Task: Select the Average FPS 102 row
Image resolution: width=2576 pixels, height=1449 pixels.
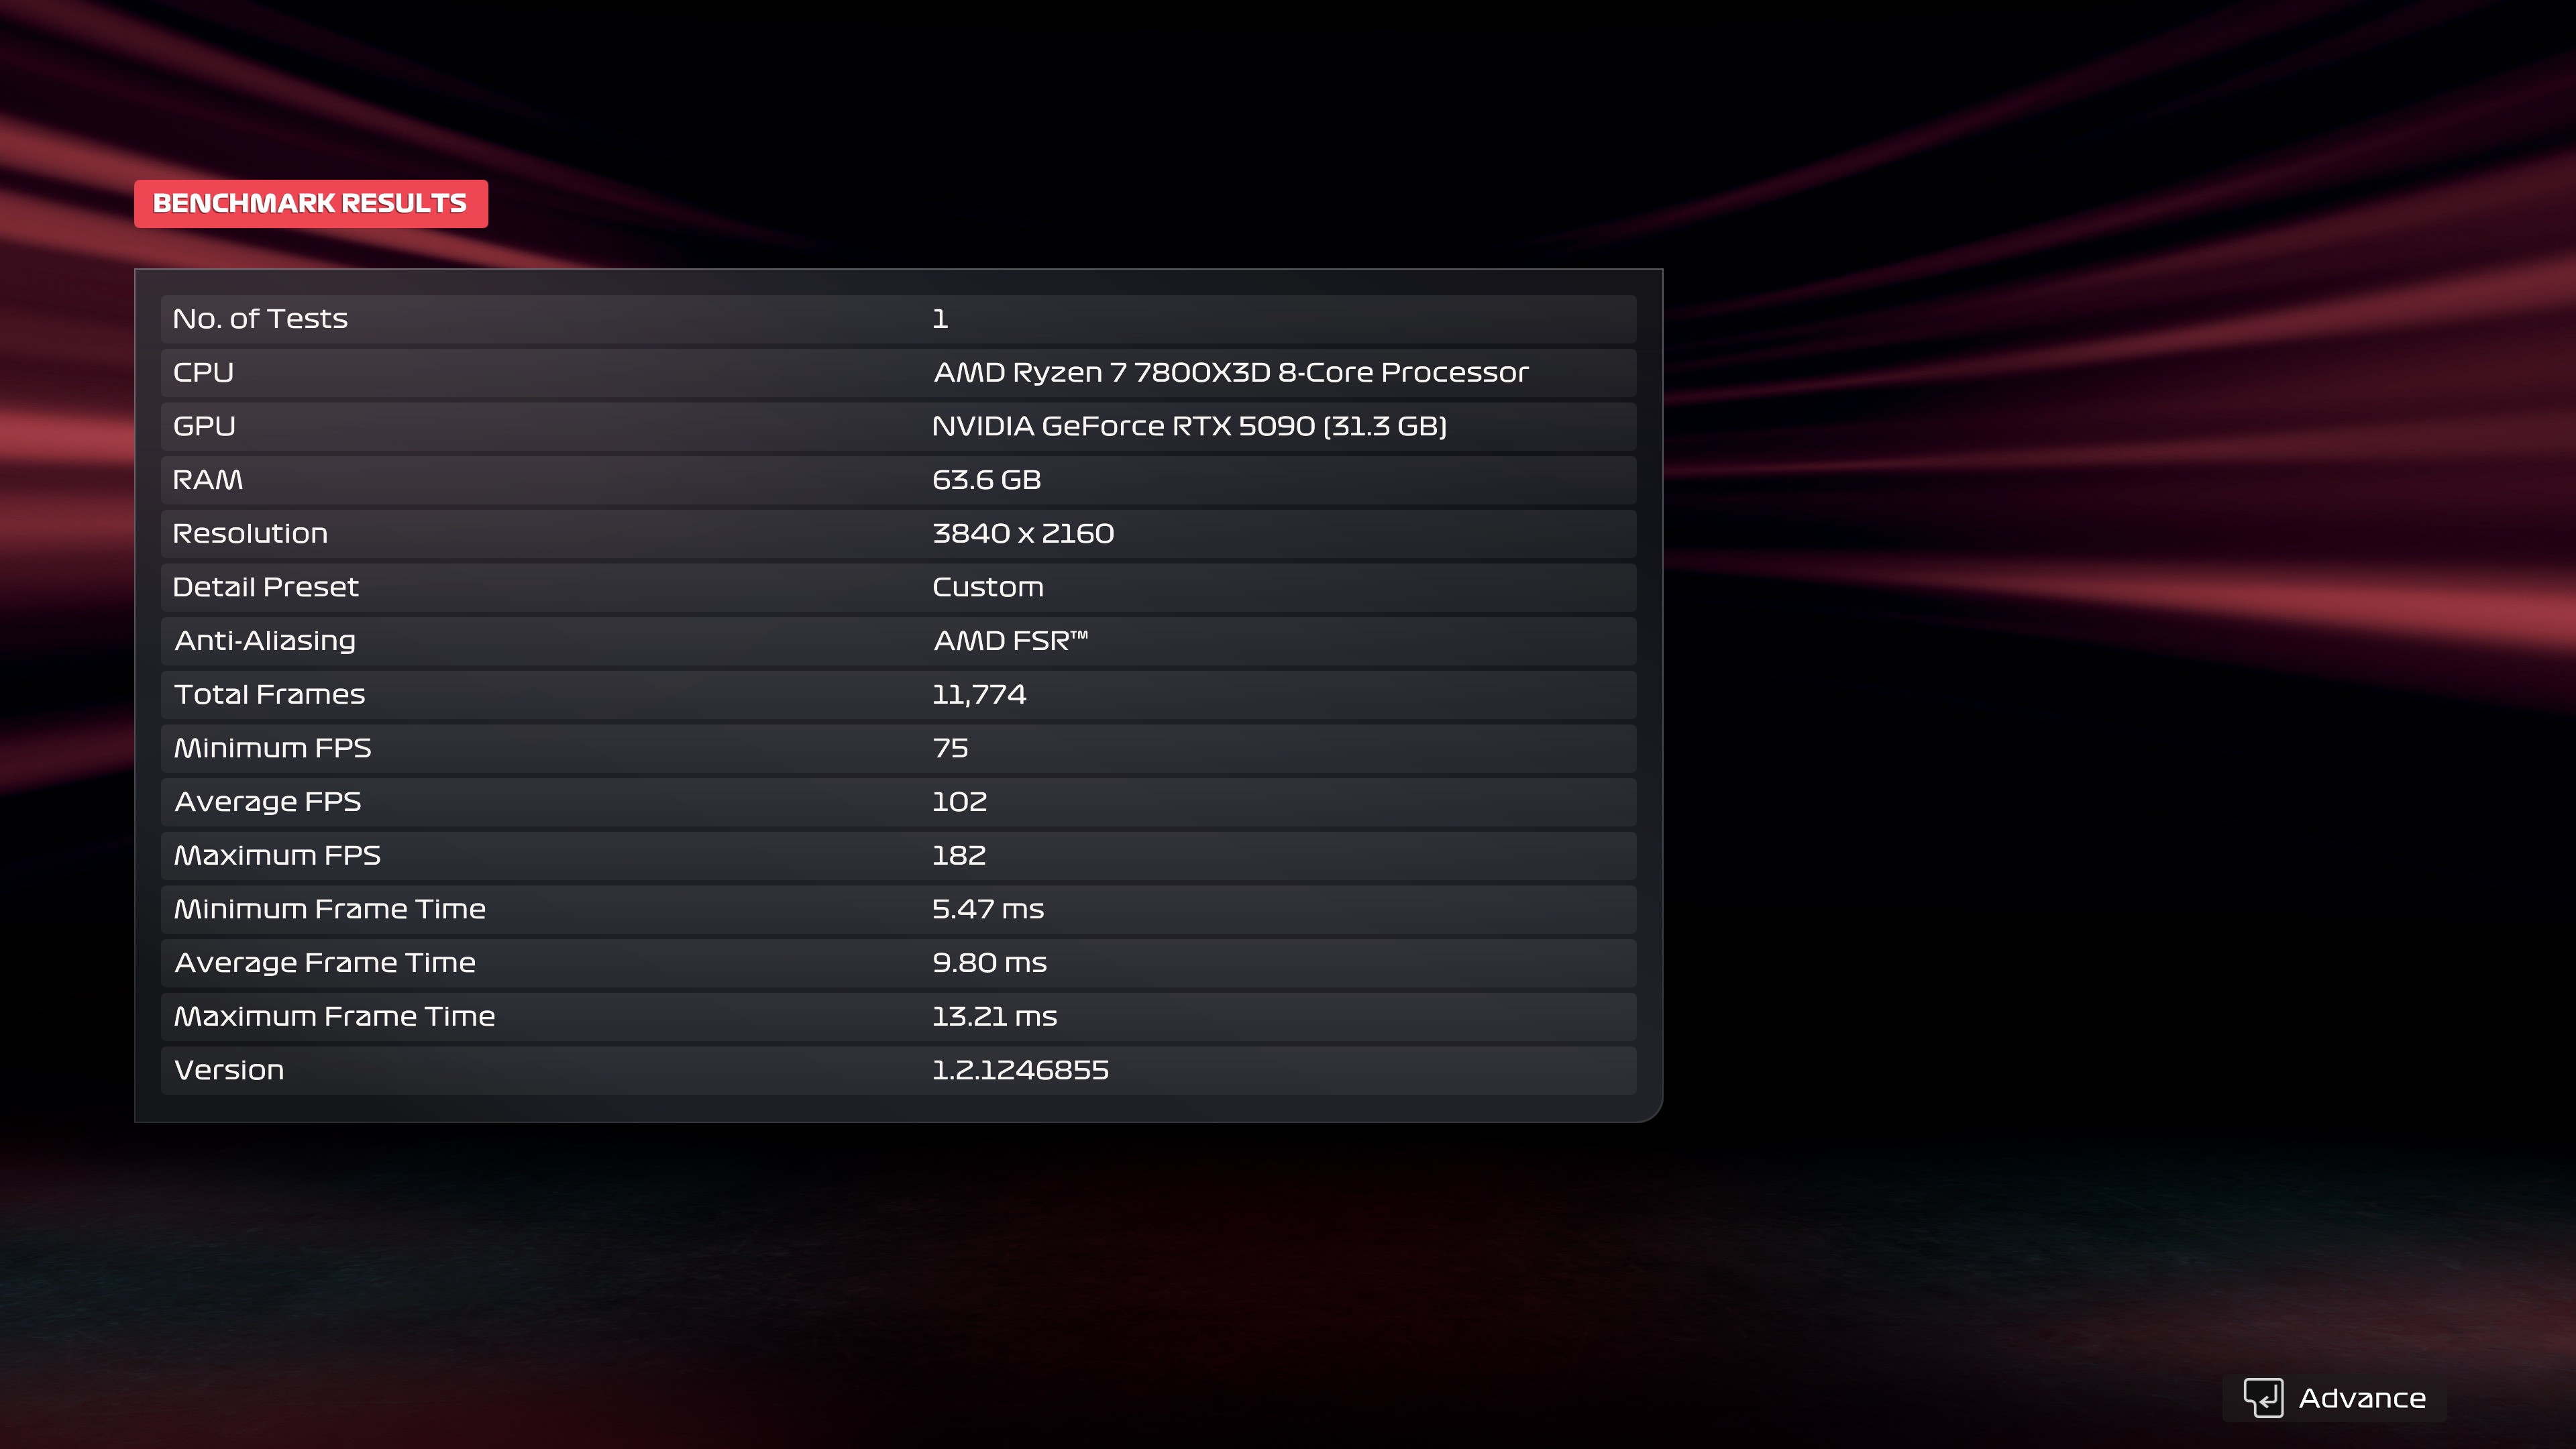Action: tap(897, 802)
